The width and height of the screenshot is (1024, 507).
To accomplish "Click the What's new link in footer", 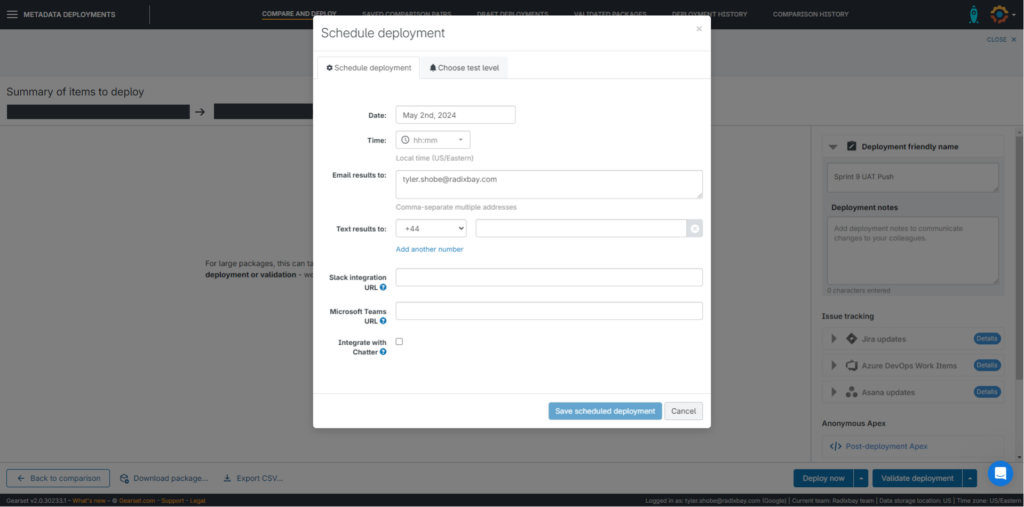I will pyautogui.click(x=87, y=500).
